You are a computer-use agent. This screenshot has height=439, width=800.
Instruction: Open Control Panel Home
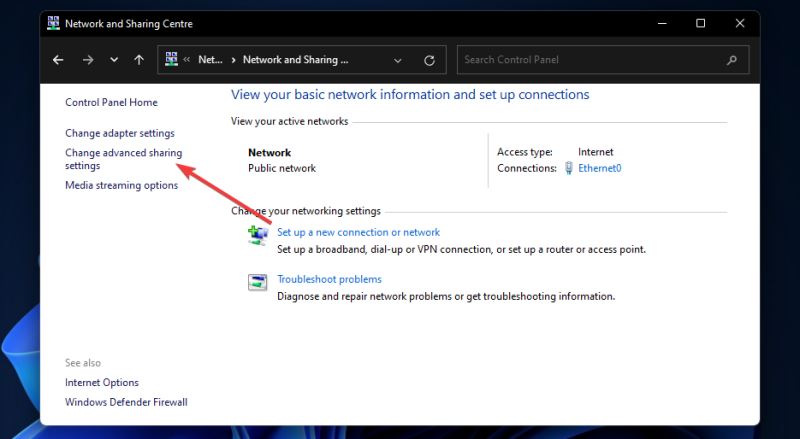click(111, 102)
